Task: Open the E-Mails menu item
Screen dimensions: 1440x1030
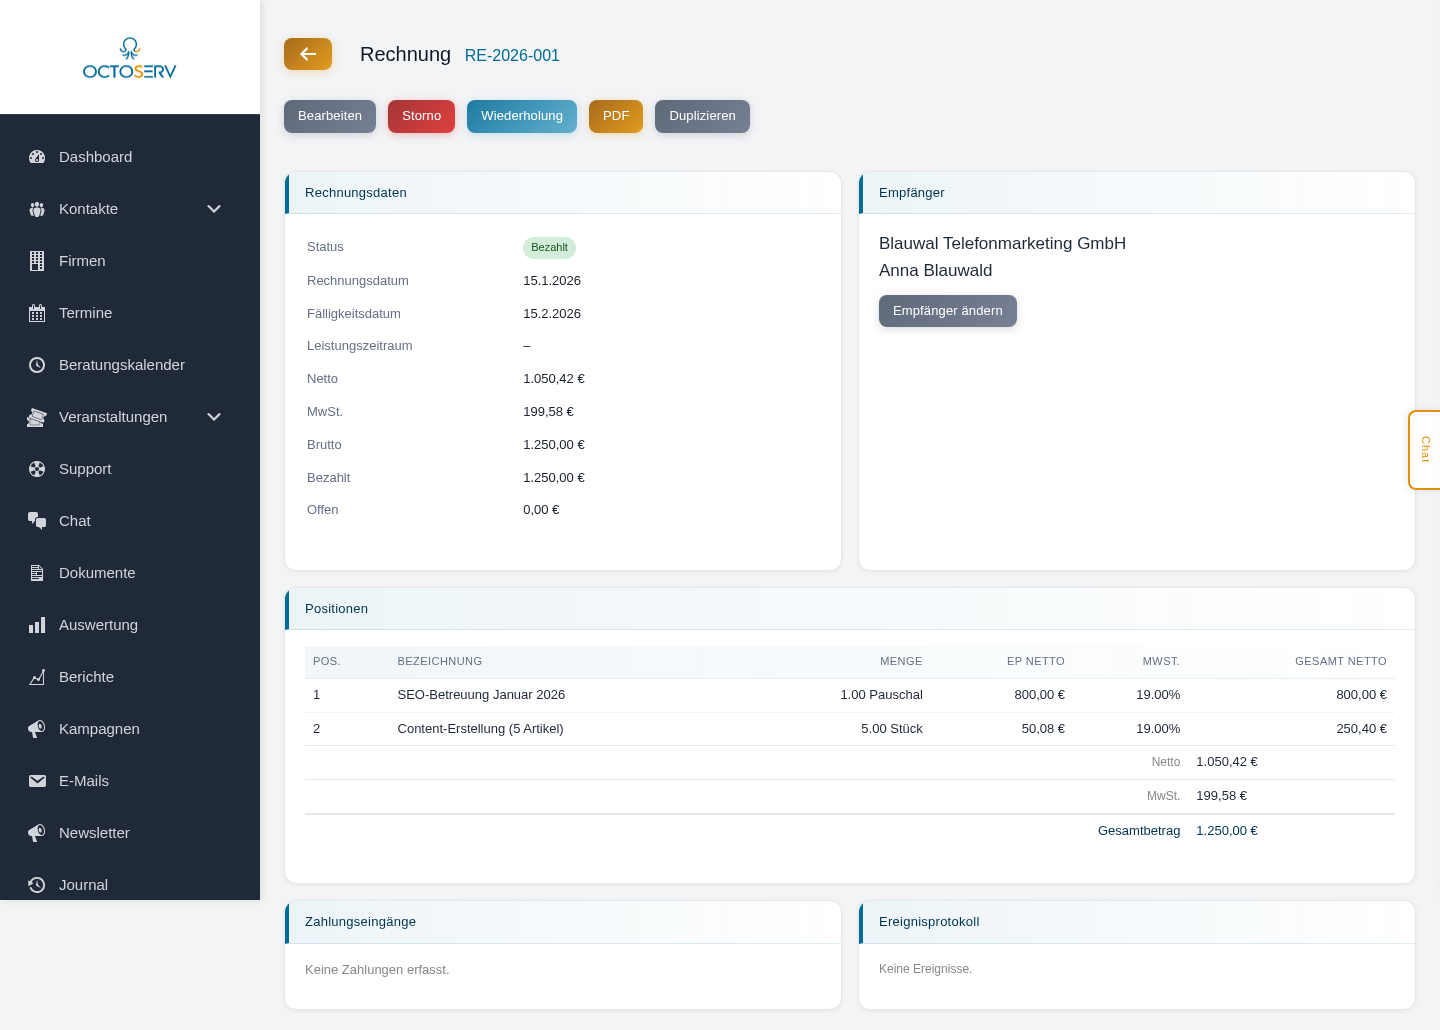Action: point(130,781)
